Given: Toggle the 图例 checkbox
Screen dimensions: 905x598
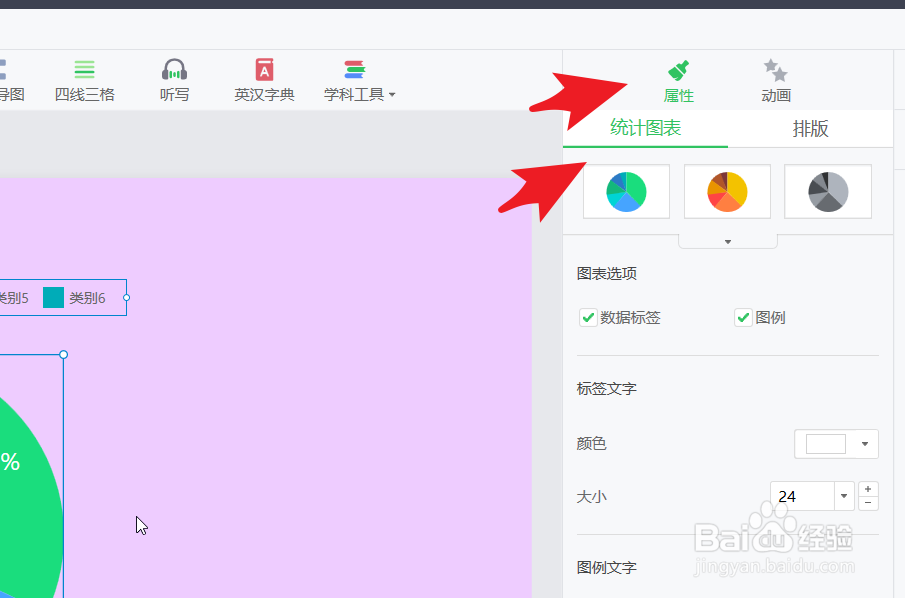Looking at the screenshot, I should 743,317.
